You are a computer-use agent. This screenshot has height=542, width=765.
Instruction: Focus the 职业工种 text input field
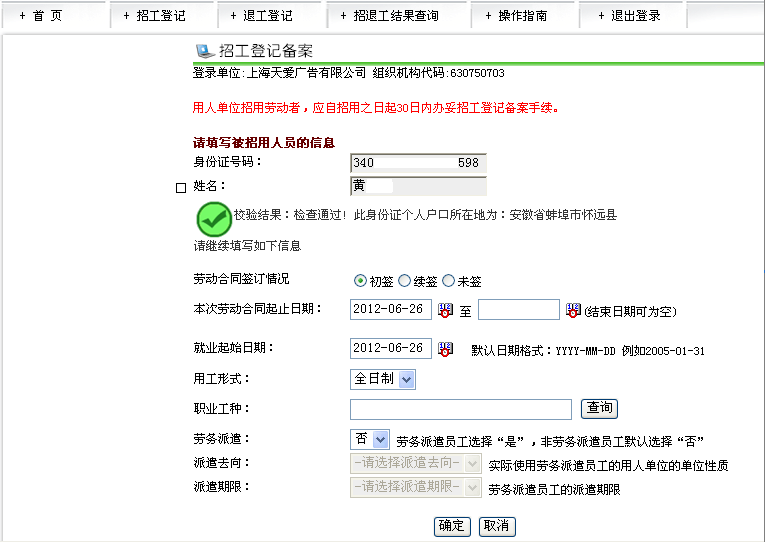[461, 409]
